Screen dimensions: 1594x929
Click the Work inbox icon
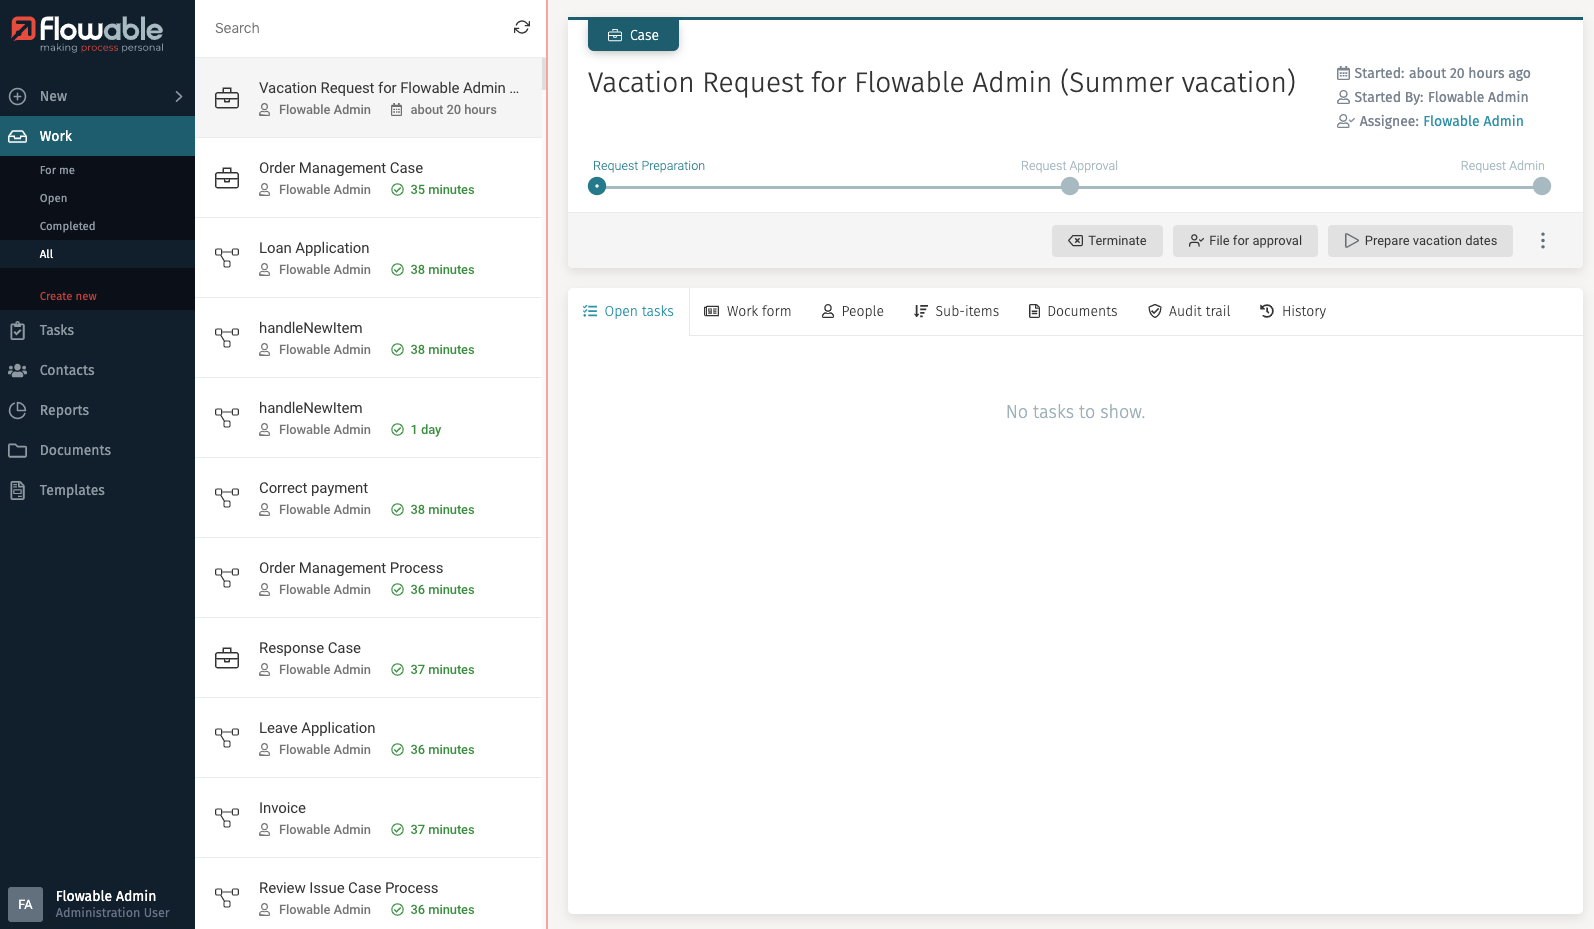[17, 137]
